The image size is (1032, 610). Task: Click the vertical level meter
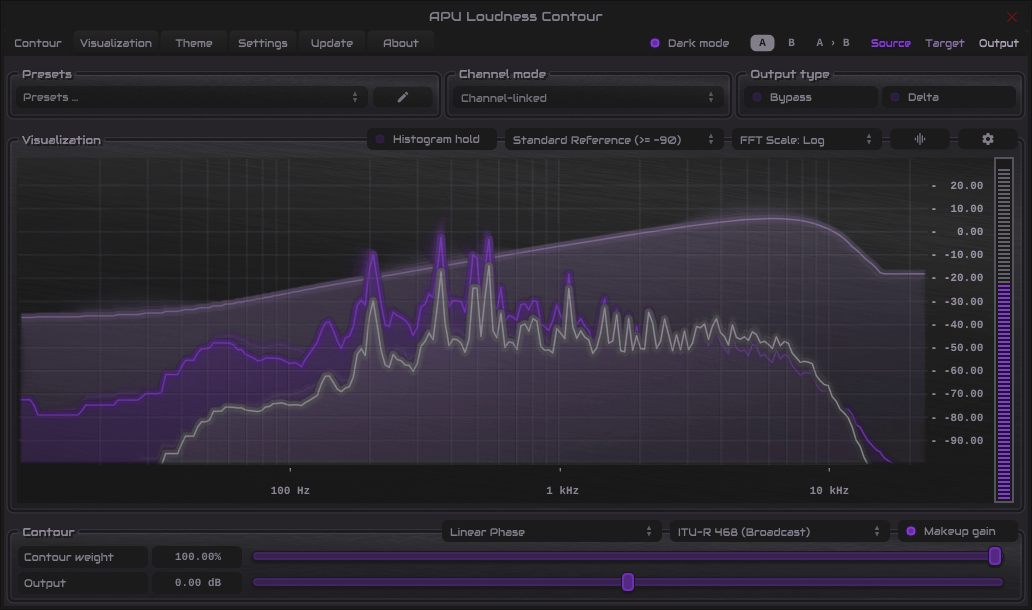(x=1004, y=330)
